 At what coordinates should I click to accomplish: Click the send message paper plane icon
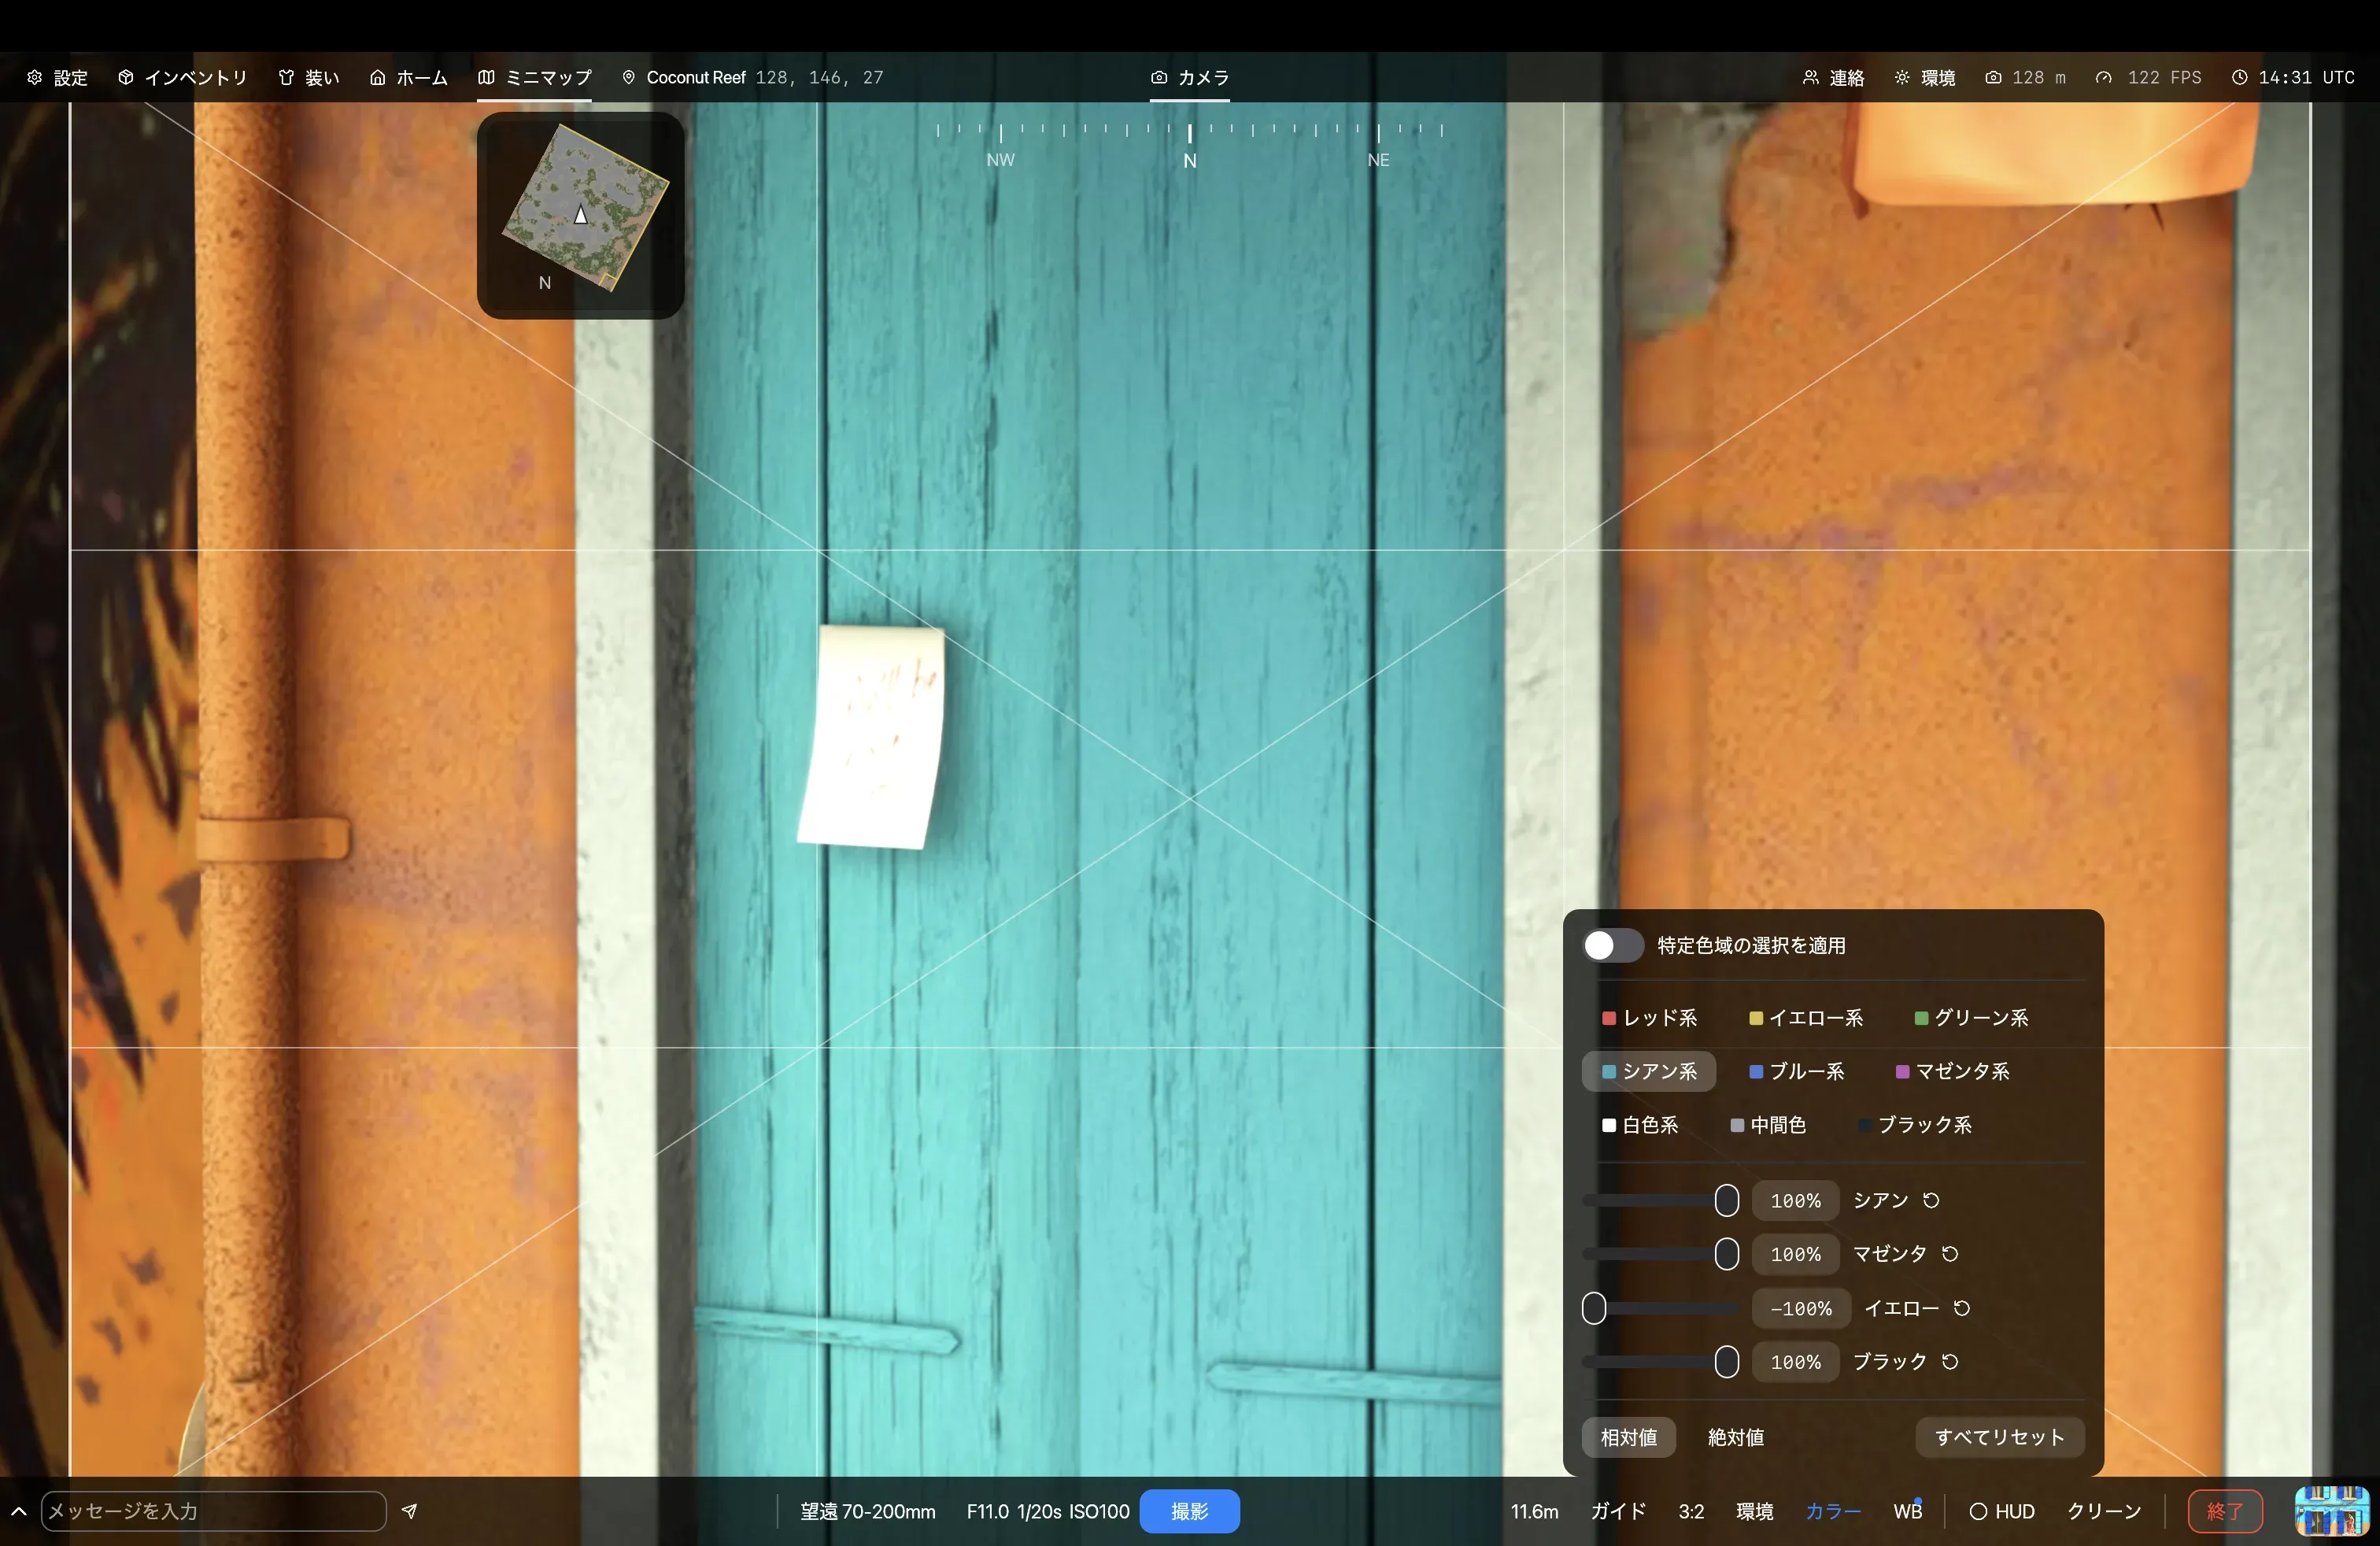[x=409, y=1511]
